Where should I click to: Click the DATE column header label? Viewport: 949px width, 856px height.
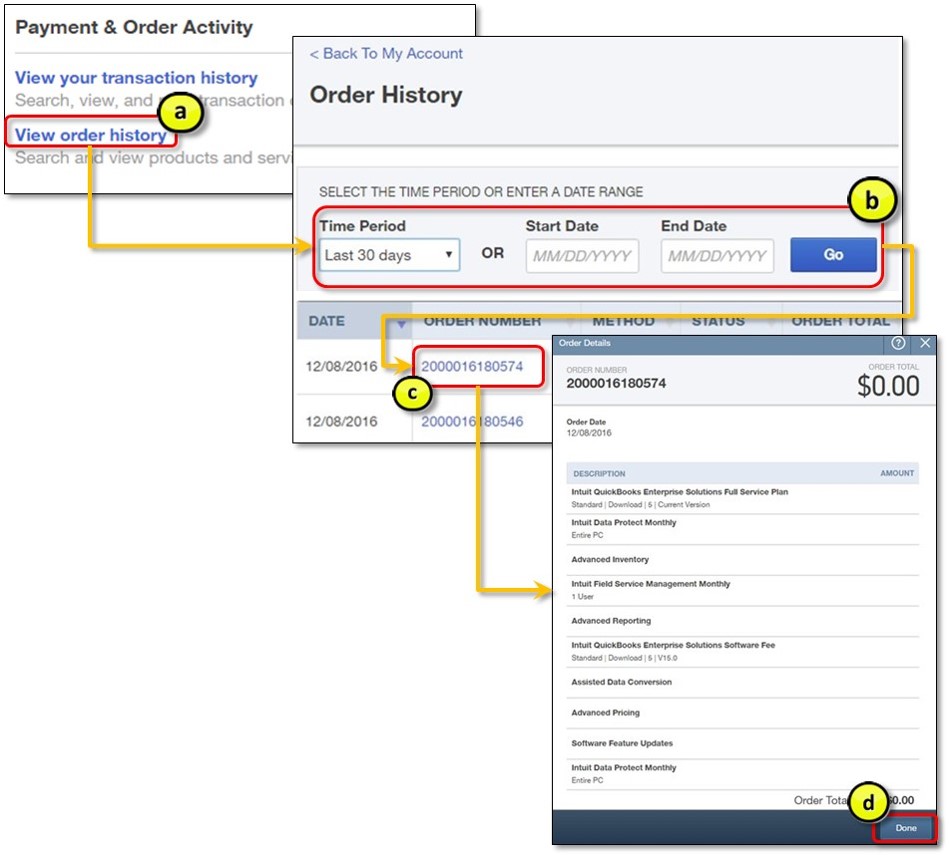coord(326,321)
